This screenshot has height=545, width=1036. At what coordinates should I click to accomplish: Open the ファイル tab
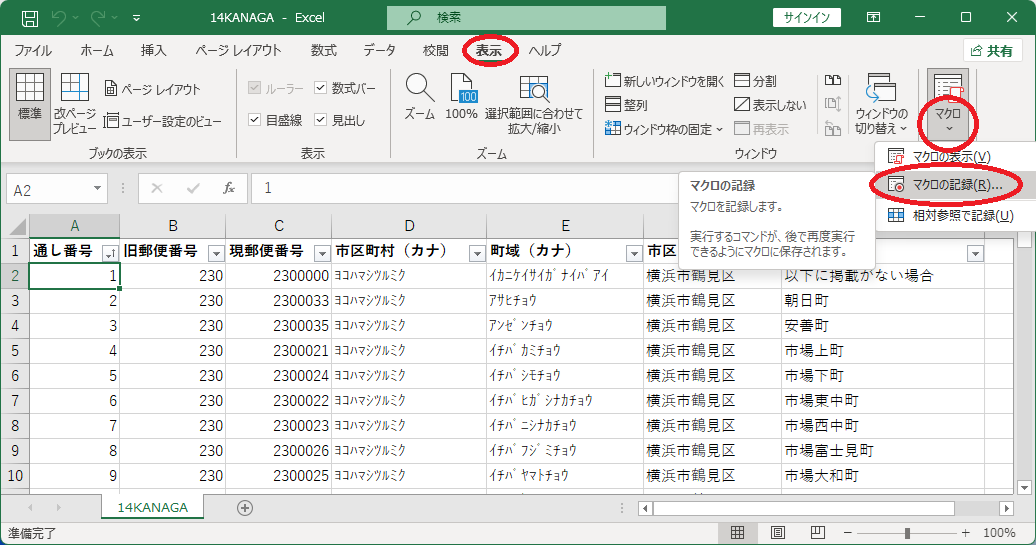(x=33, y=50)
